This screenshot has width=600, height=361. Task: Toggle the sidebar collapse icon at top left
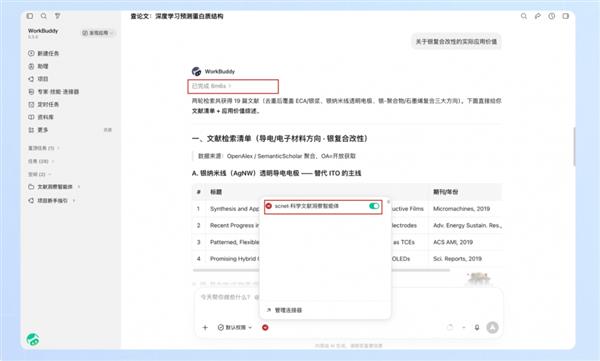pos(30,16)
